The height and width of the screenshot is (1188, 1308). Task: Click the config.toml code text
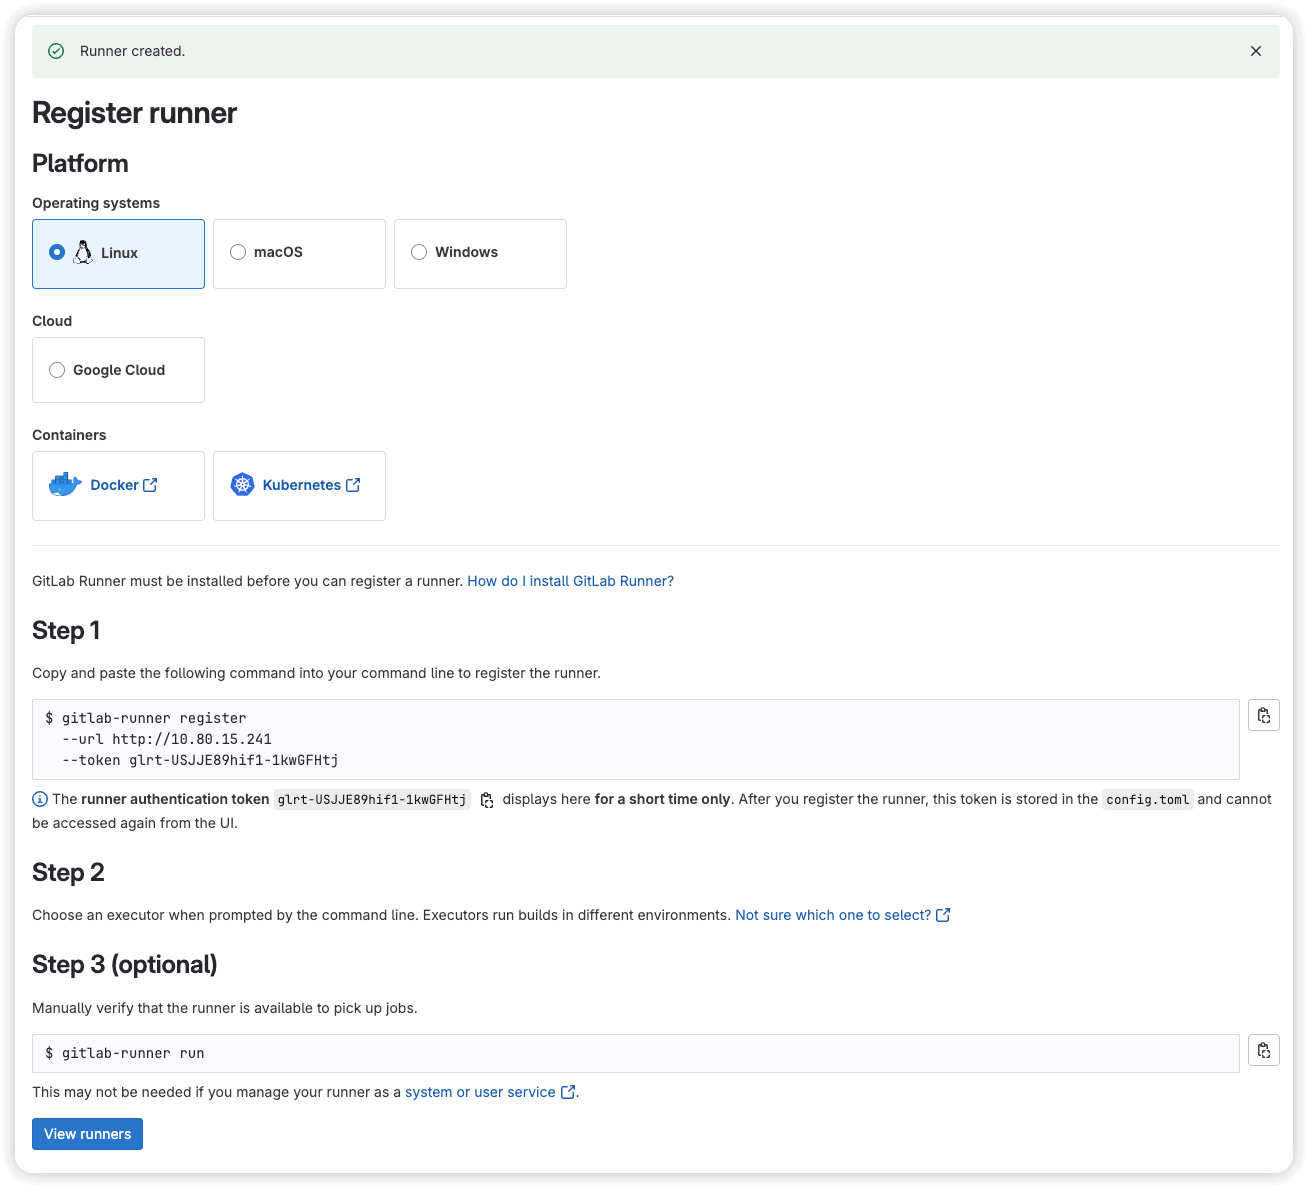1148,799
